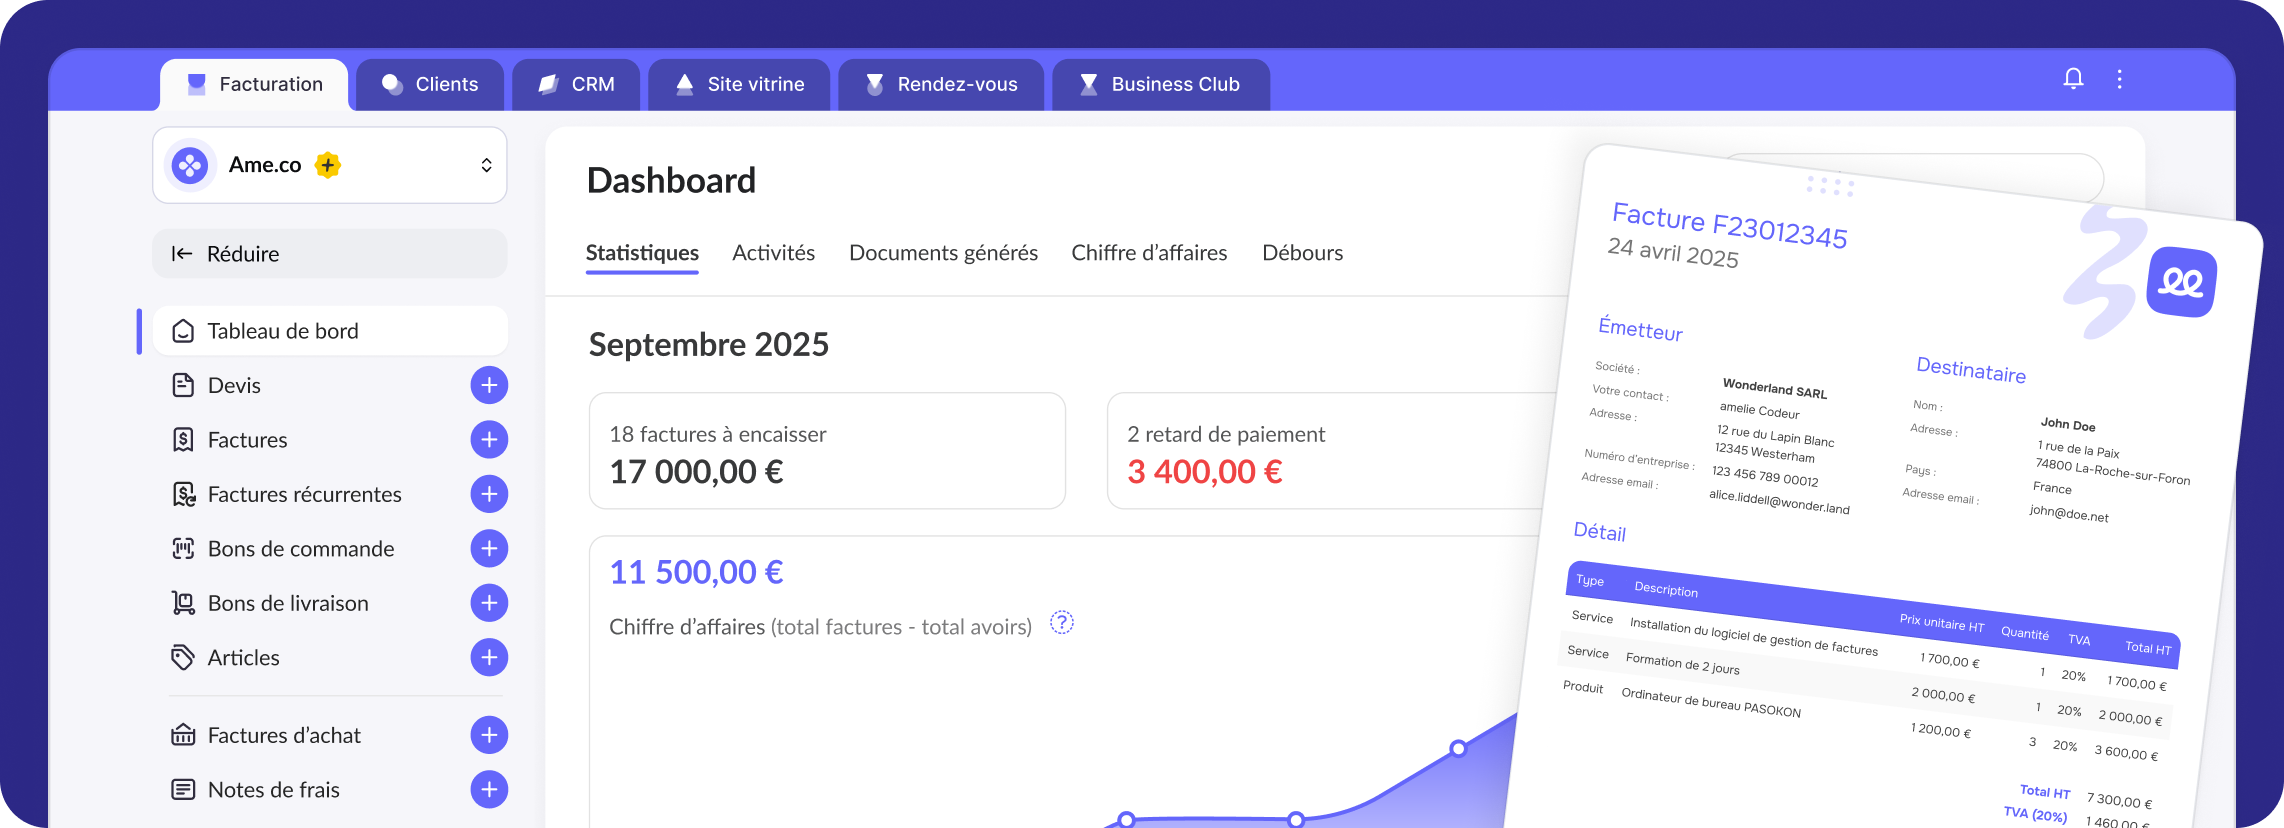Open Articles in sidebar
Screen dimensions: 2284x828
point(243,657)
